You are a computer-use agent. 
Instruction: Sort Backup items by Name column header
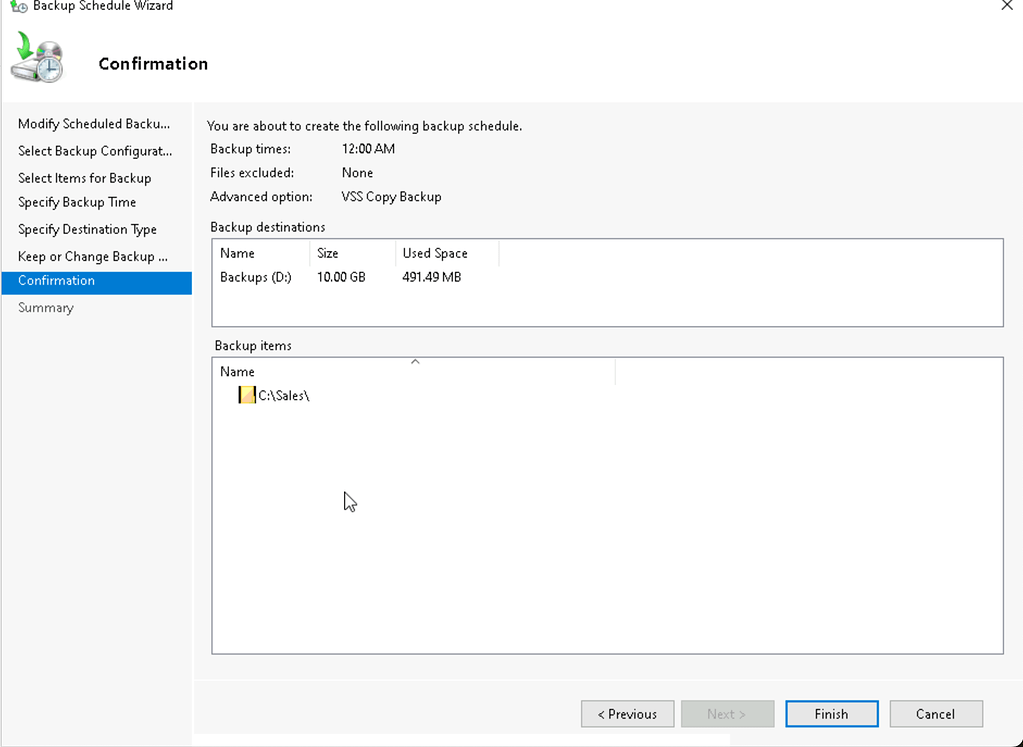point(237,372)
